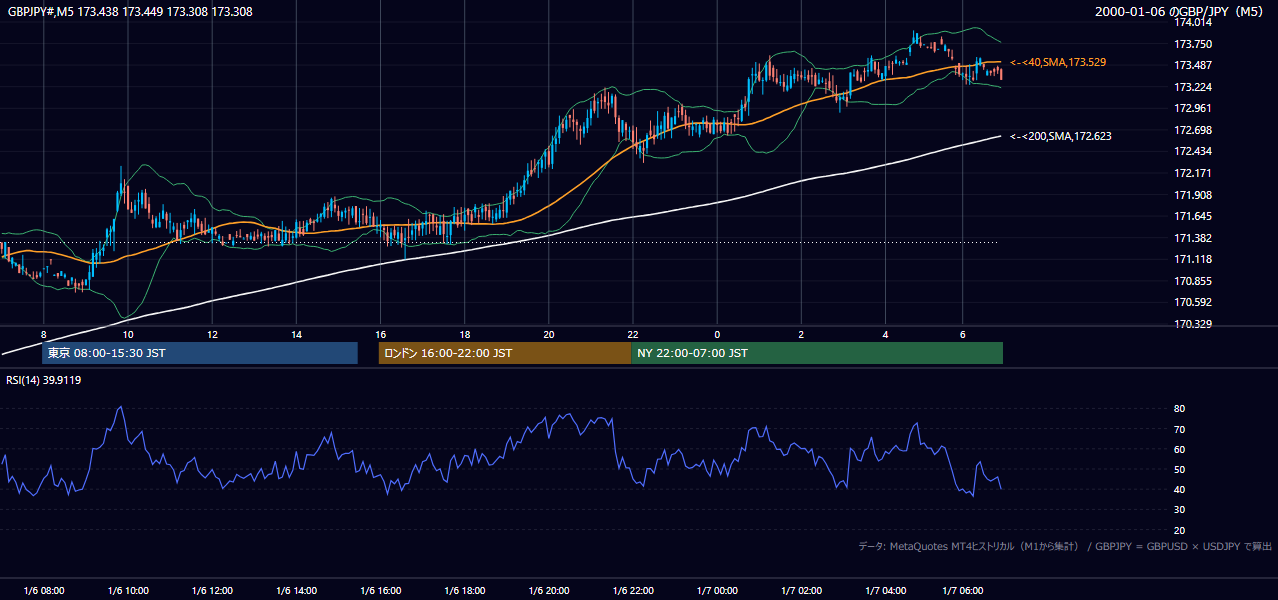Click the bottom time label 1/6 18:00
Screen dimensions: 1278x600
(x=465, y=590)
